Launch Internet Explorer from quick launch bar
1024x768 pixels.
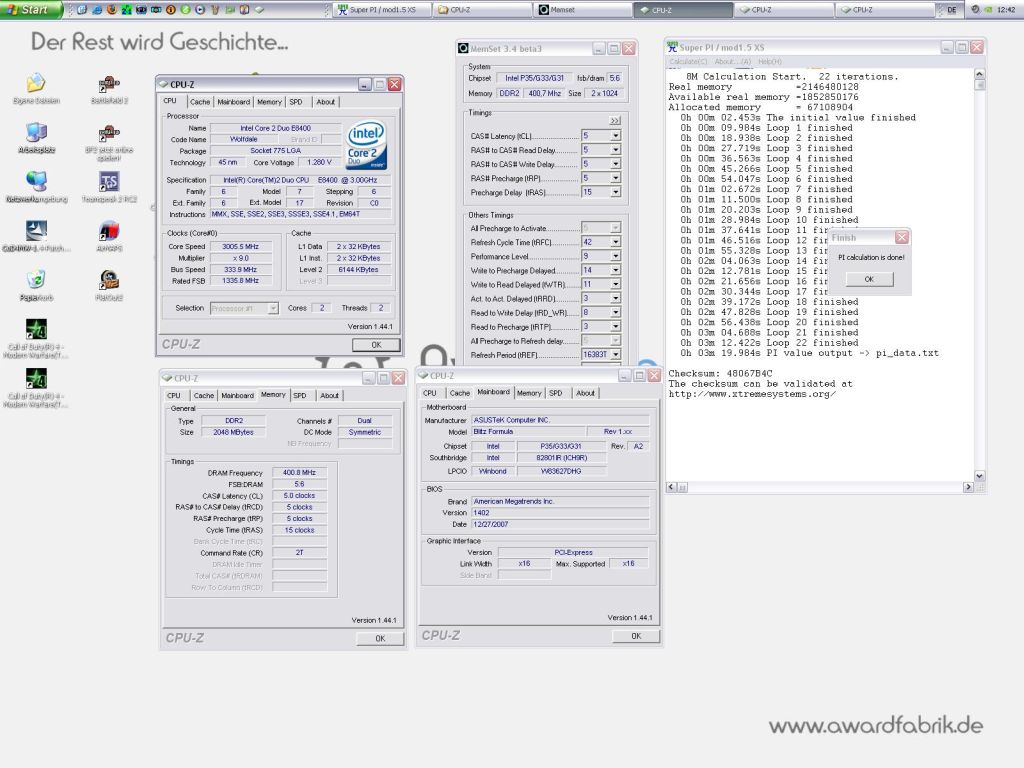(97, 10)
